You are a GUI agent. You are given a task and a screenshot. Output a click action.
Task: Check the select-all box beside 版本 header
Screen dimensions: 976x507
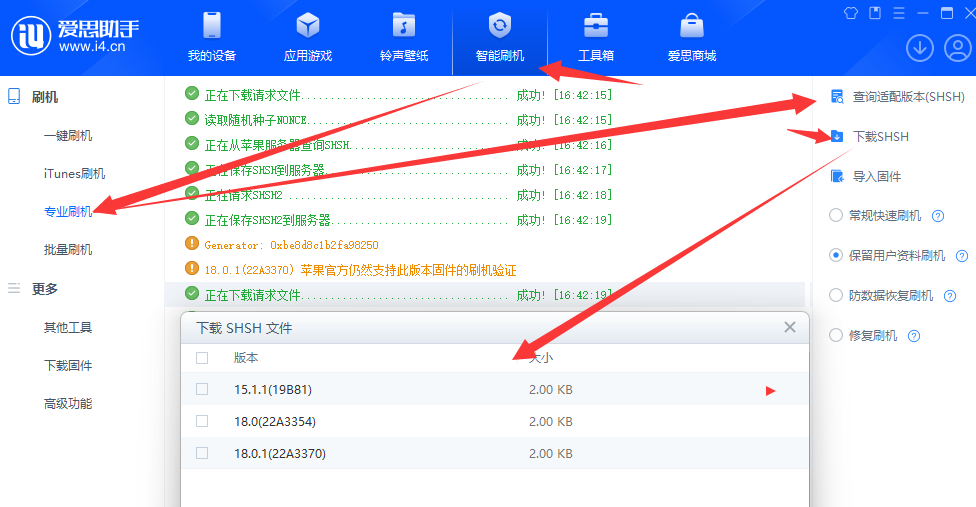pyautogui.click(x=202, y=357)
